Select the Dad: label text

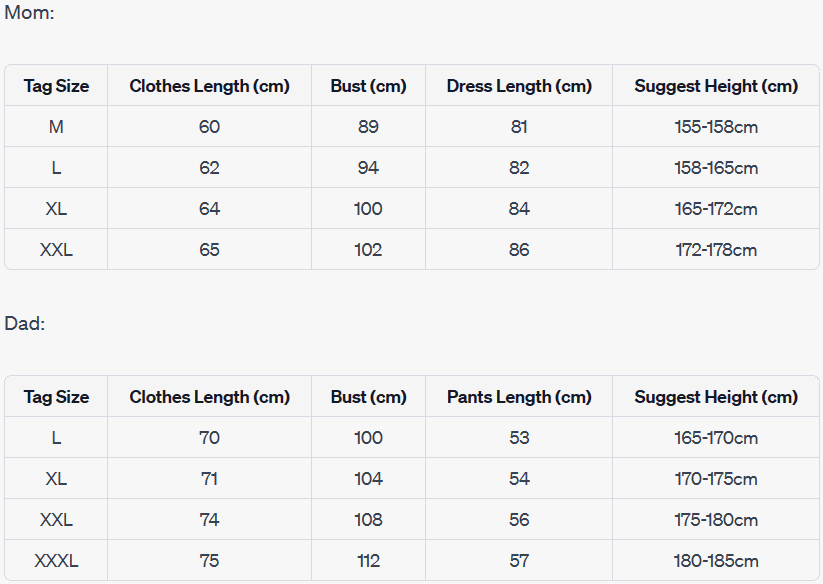[25, 324]
